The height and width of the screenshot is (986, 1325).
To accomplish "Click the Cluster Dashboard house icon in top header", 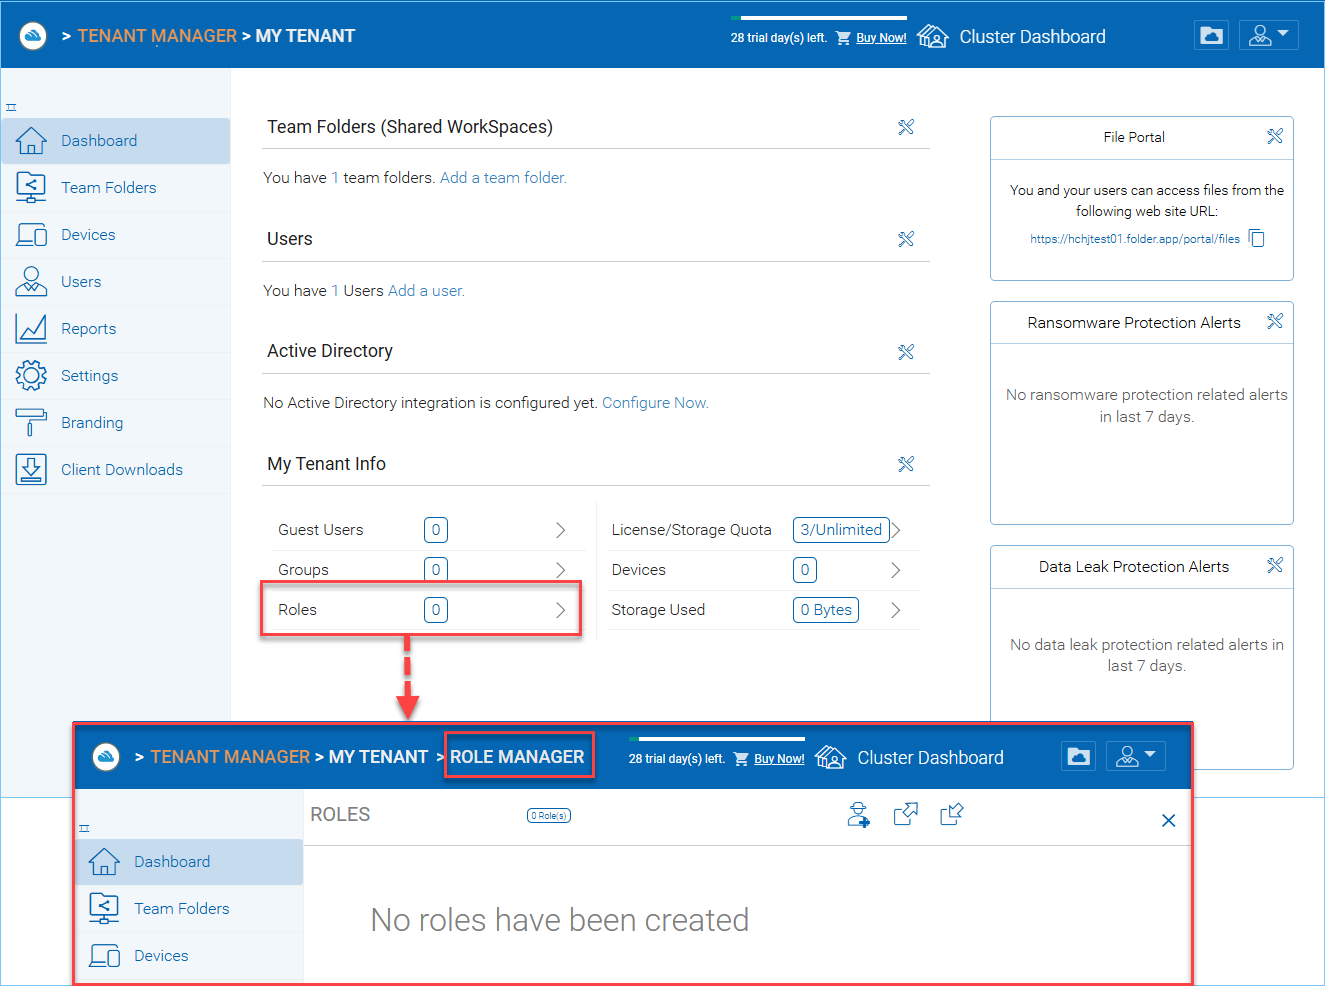I will point(932,36).
